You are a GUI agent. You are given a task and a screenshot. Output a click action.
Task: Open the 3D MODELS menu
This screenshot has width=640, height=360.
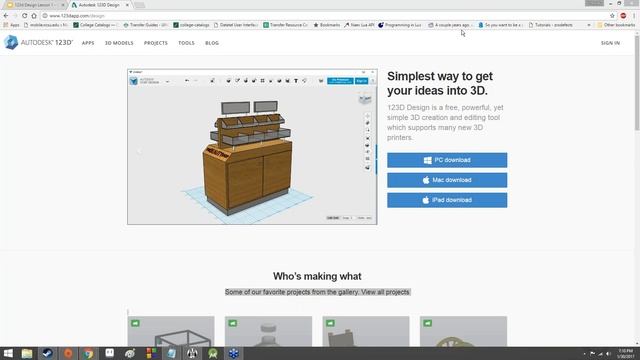(119, 43)
